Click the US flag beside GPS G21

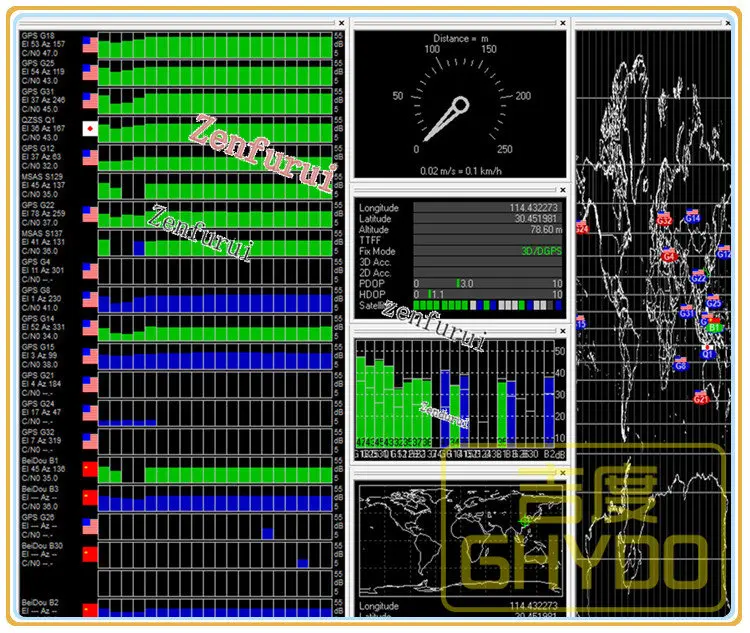click(x=90, y=384)
